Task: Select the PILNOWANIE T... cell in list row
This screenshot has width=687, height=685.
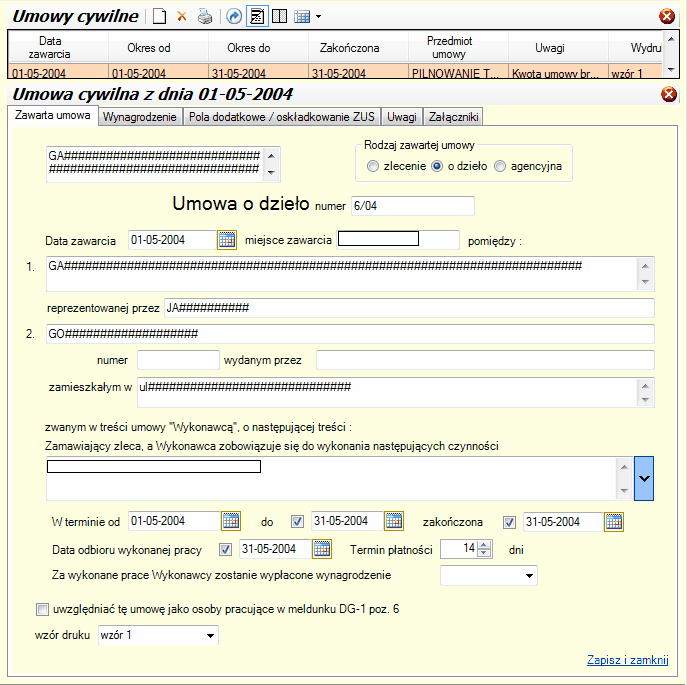Action: click(458, 71)
